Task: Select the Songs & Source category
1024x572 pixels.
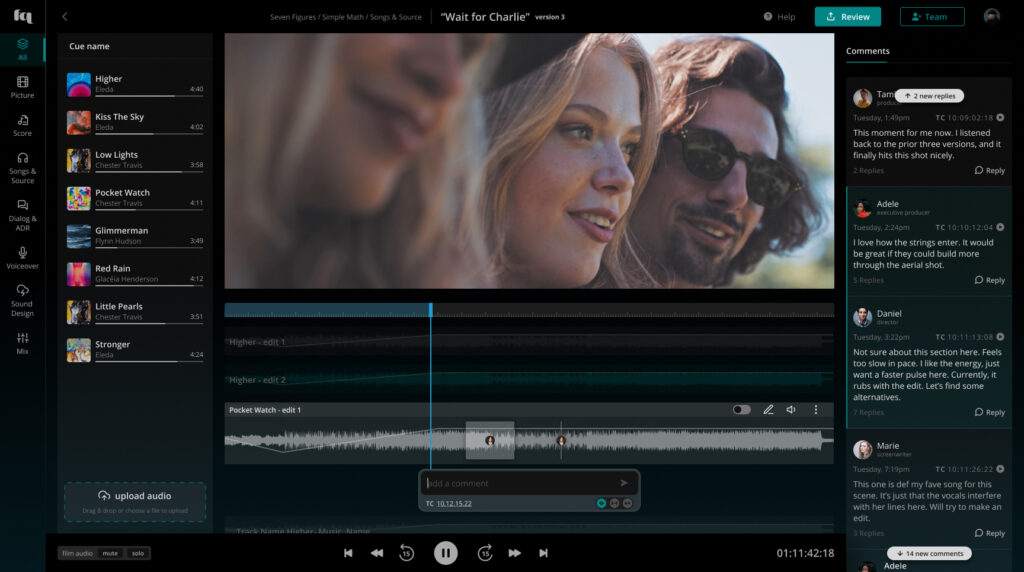Action: (x=22, y=167)
